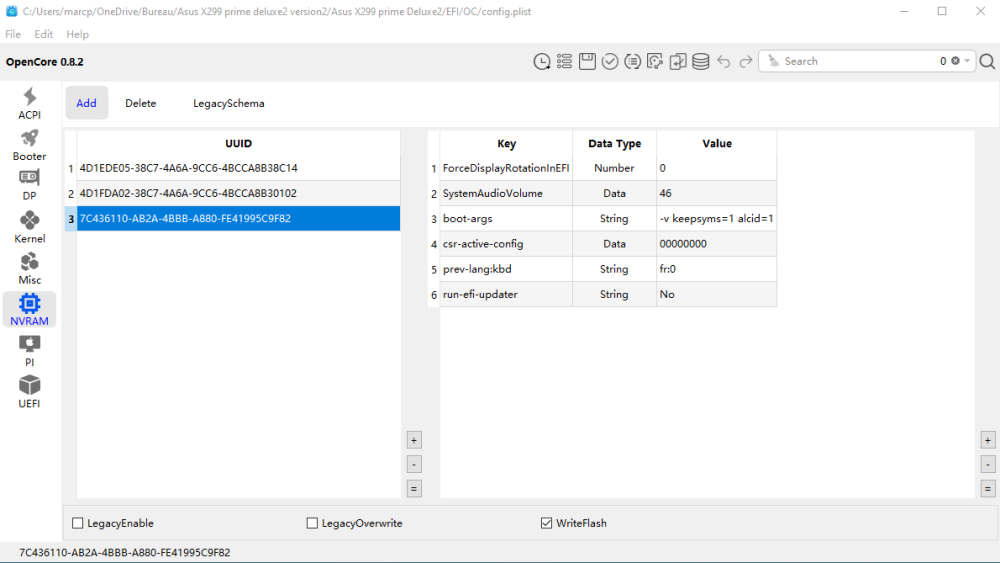Click the prev-lang:kbd key cell
Viewport: 1000px width, 563px height.
(506, 269)
